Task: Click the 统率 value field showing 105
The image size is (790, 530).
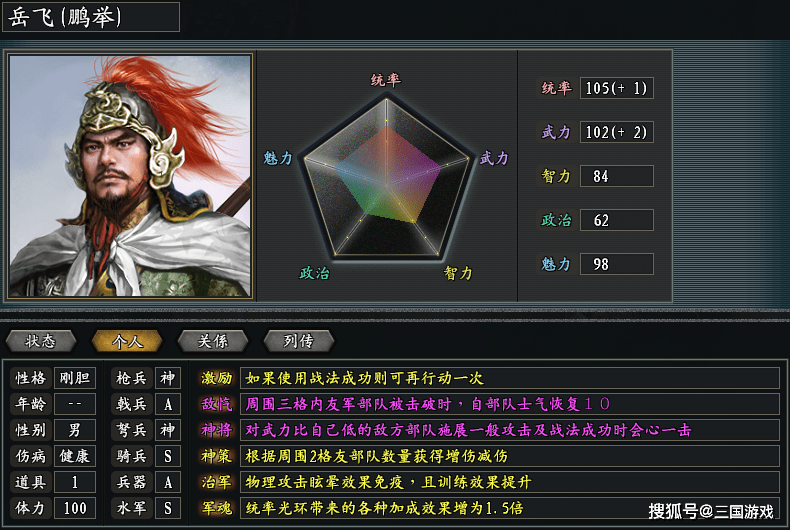Action: [617, 88]
